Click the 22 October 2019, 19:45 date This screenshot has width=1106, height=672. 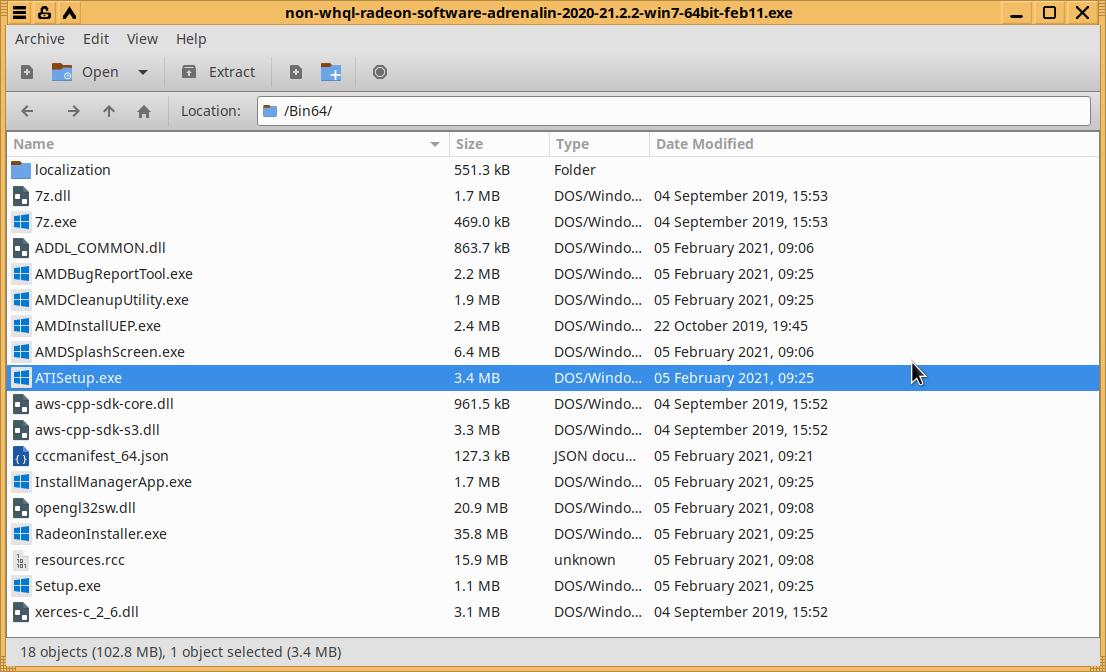coord(731,326)
